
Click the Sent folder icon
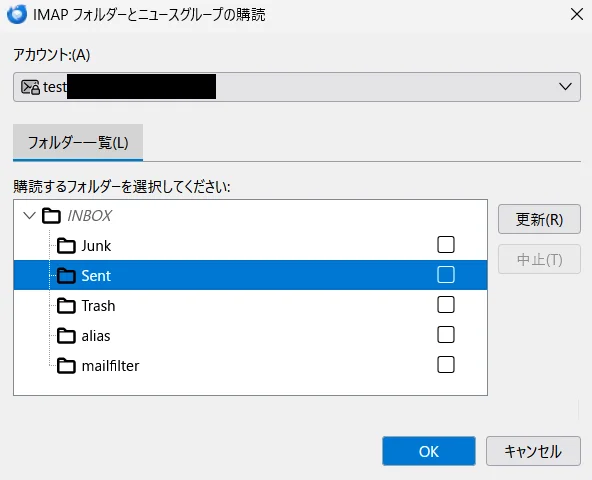(66, 276)
